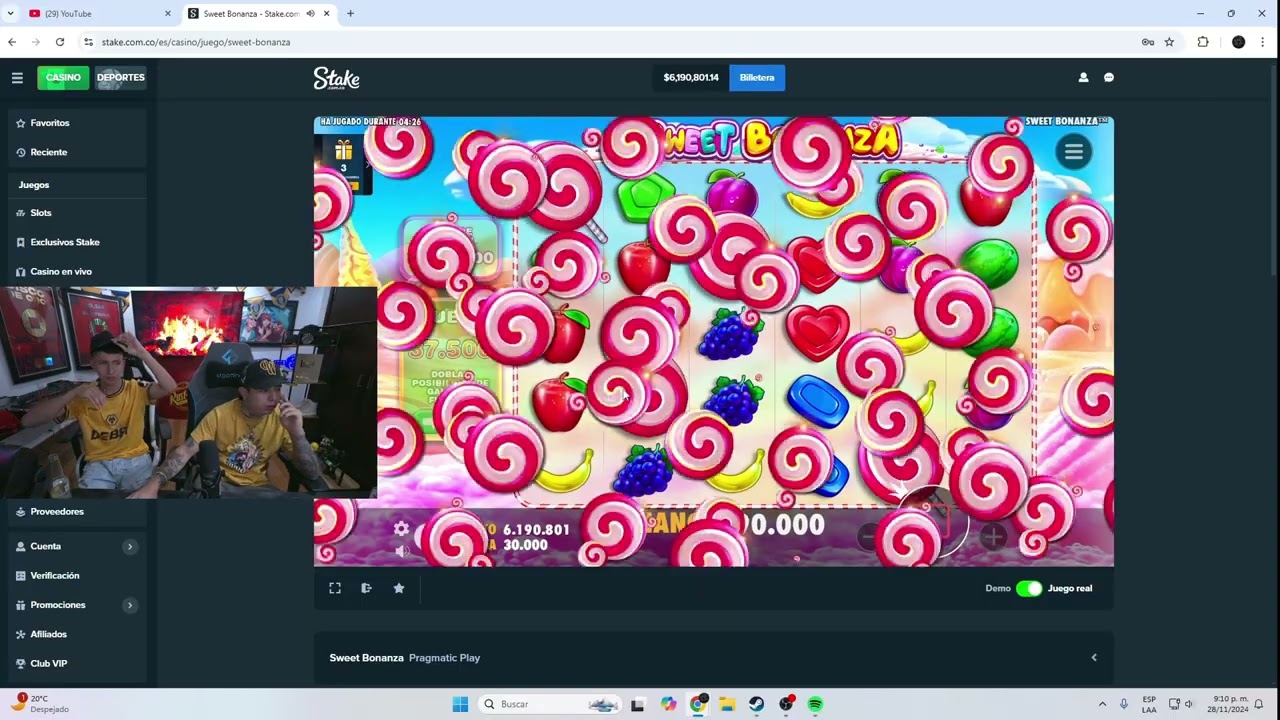Viewport: 1280px width, 720px height.
Task: Toggle theatre mode icon below the game
Action: (x=367, y=588)
